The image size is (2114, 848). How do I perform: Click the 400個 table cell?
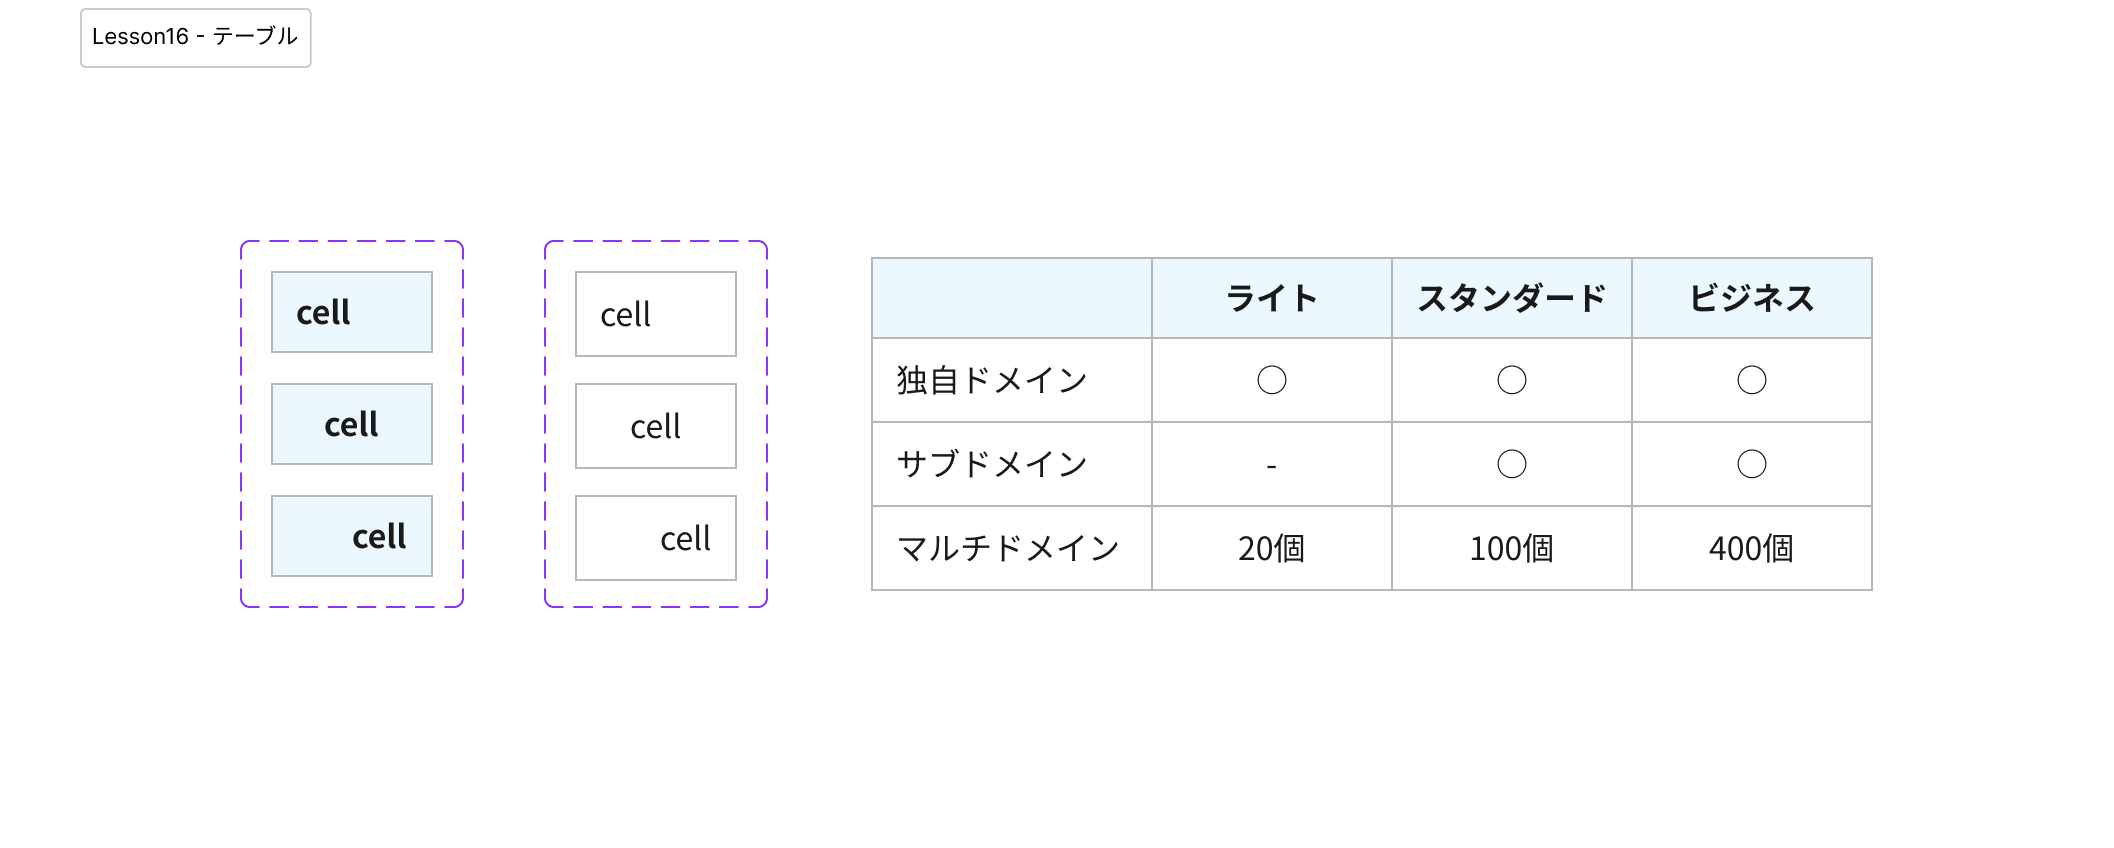coord(1751,548)
